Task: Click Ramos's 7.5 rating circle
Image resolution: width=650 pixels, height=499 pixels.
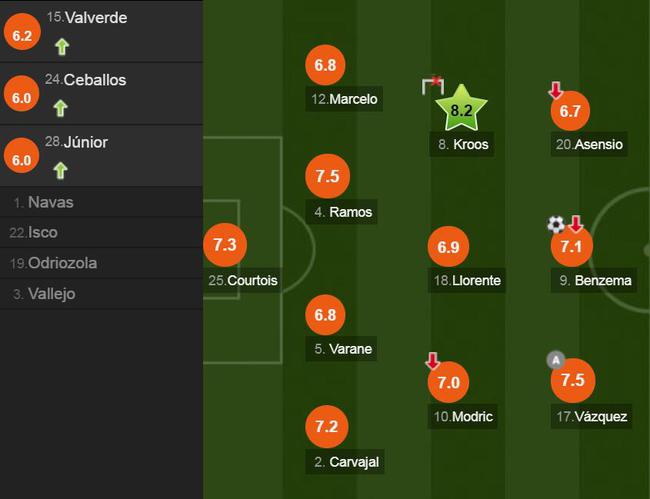Action: (327, 176)
